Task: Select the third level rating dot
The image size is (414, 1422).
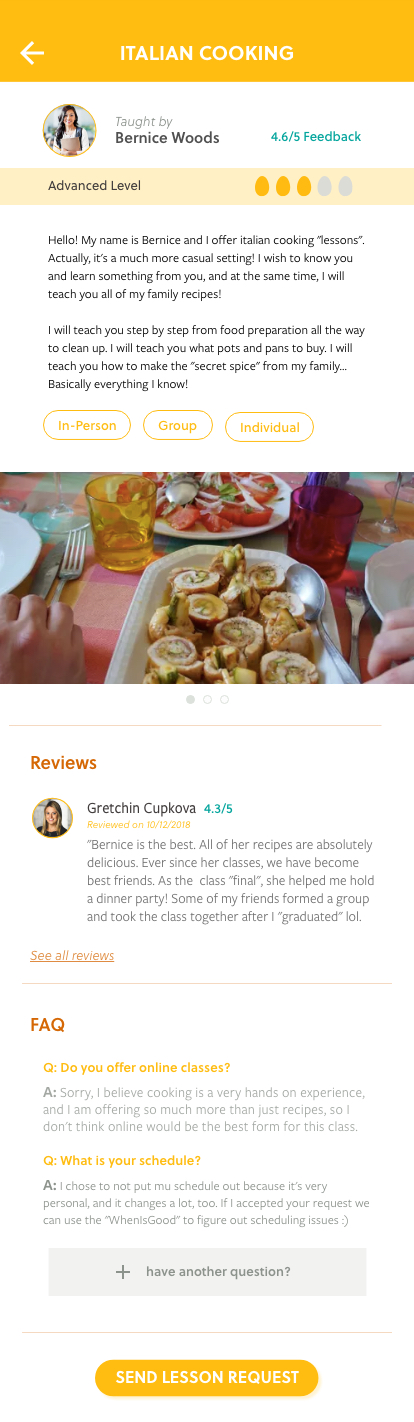Action: click(304, 186)
